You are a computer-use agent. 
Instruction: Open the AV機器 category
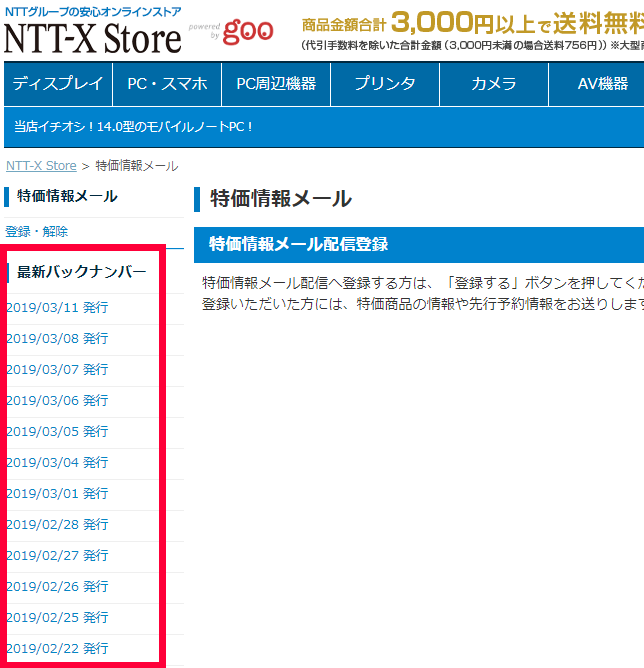click(x=602, y=84)
